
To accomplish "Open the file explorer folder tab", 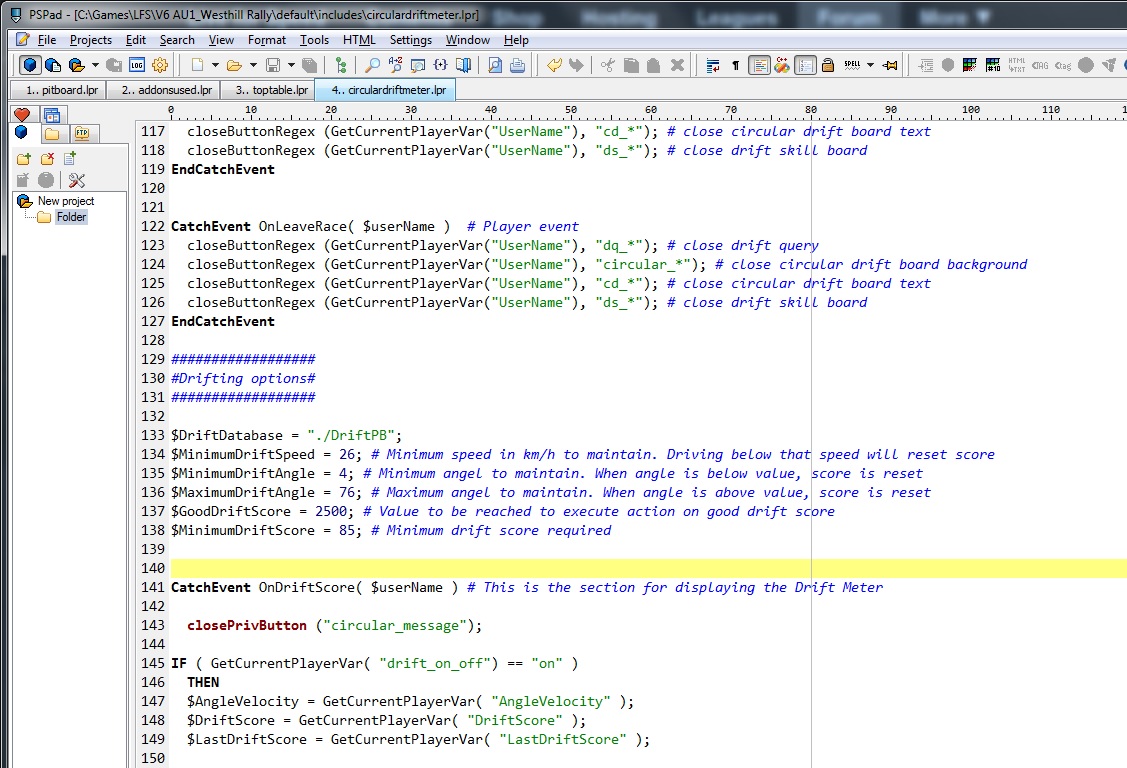I will [x=52, y=134].
